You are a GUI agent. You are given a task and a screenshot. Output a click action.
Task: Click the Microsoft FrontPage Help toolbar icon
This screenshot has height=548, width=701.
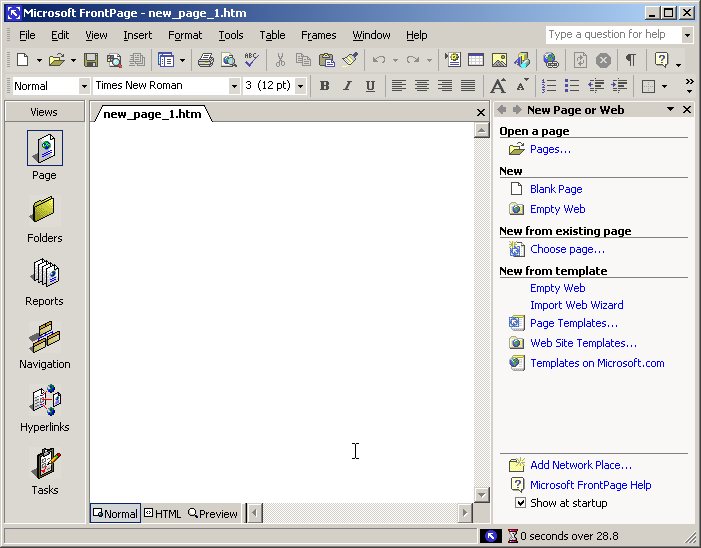coord(662,59)
